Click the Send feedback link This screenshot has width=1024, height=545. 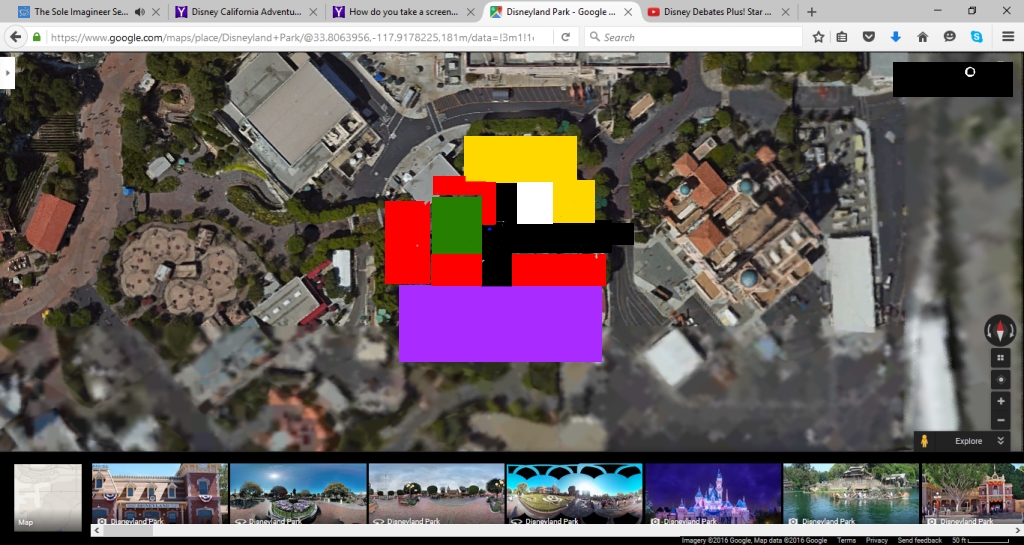tap(920, 540)
